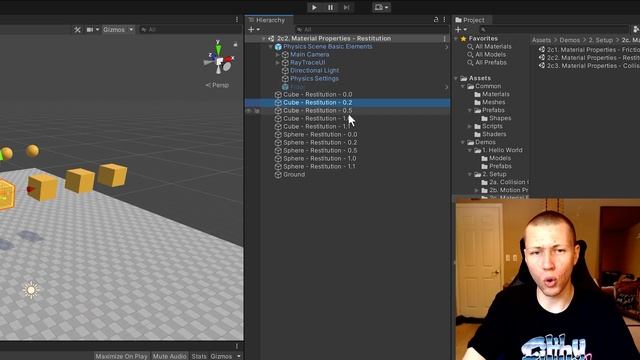
Task: Click the Step frame button
Action: (346, 7)
